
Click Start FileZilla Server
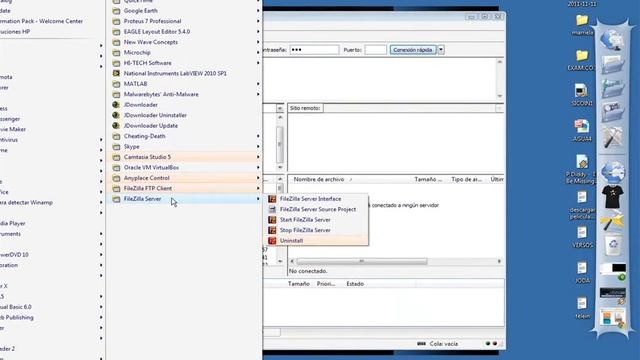tap(305, 220)
